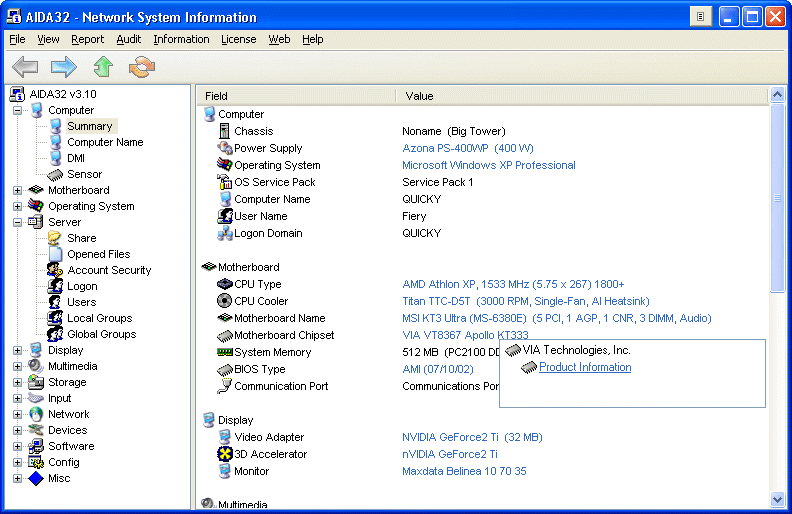Image resolution: width=792 pixels, height=514 pixels.
Task: Click the Multimedia icon in the tree
Action: pos(36,366)
